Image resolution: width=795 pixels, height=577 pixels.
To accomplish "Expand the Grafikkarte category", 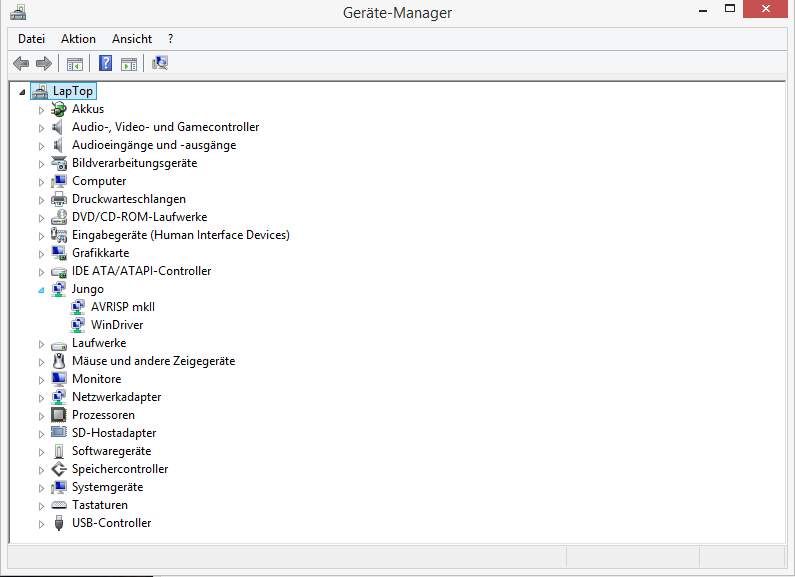I will (41, 254).
